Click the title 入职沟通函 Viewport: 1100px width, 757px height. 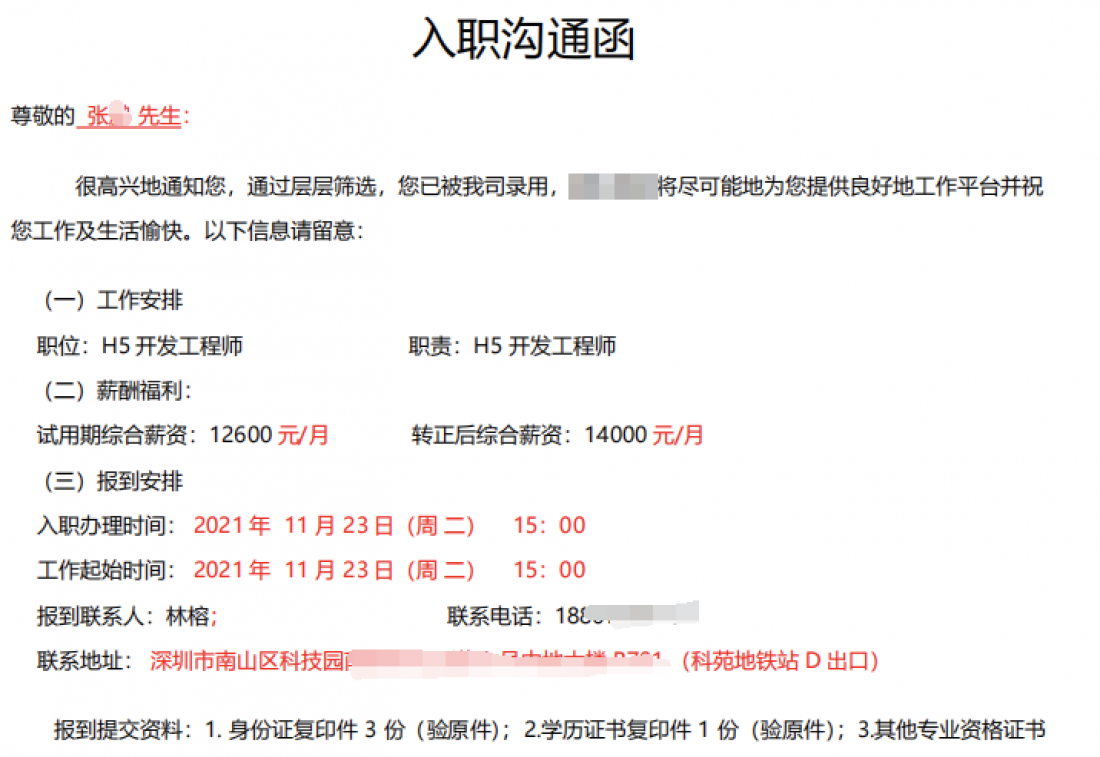(523, 41)
